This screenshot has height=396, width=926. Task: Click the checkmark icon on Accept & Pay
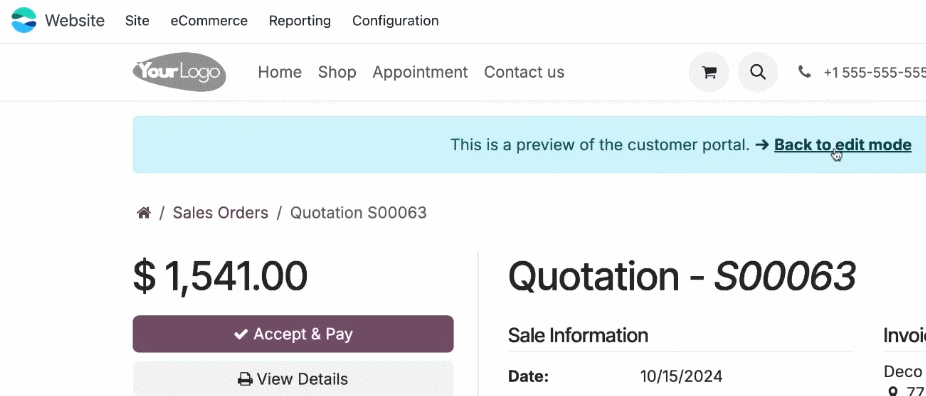tap(240, 334)
